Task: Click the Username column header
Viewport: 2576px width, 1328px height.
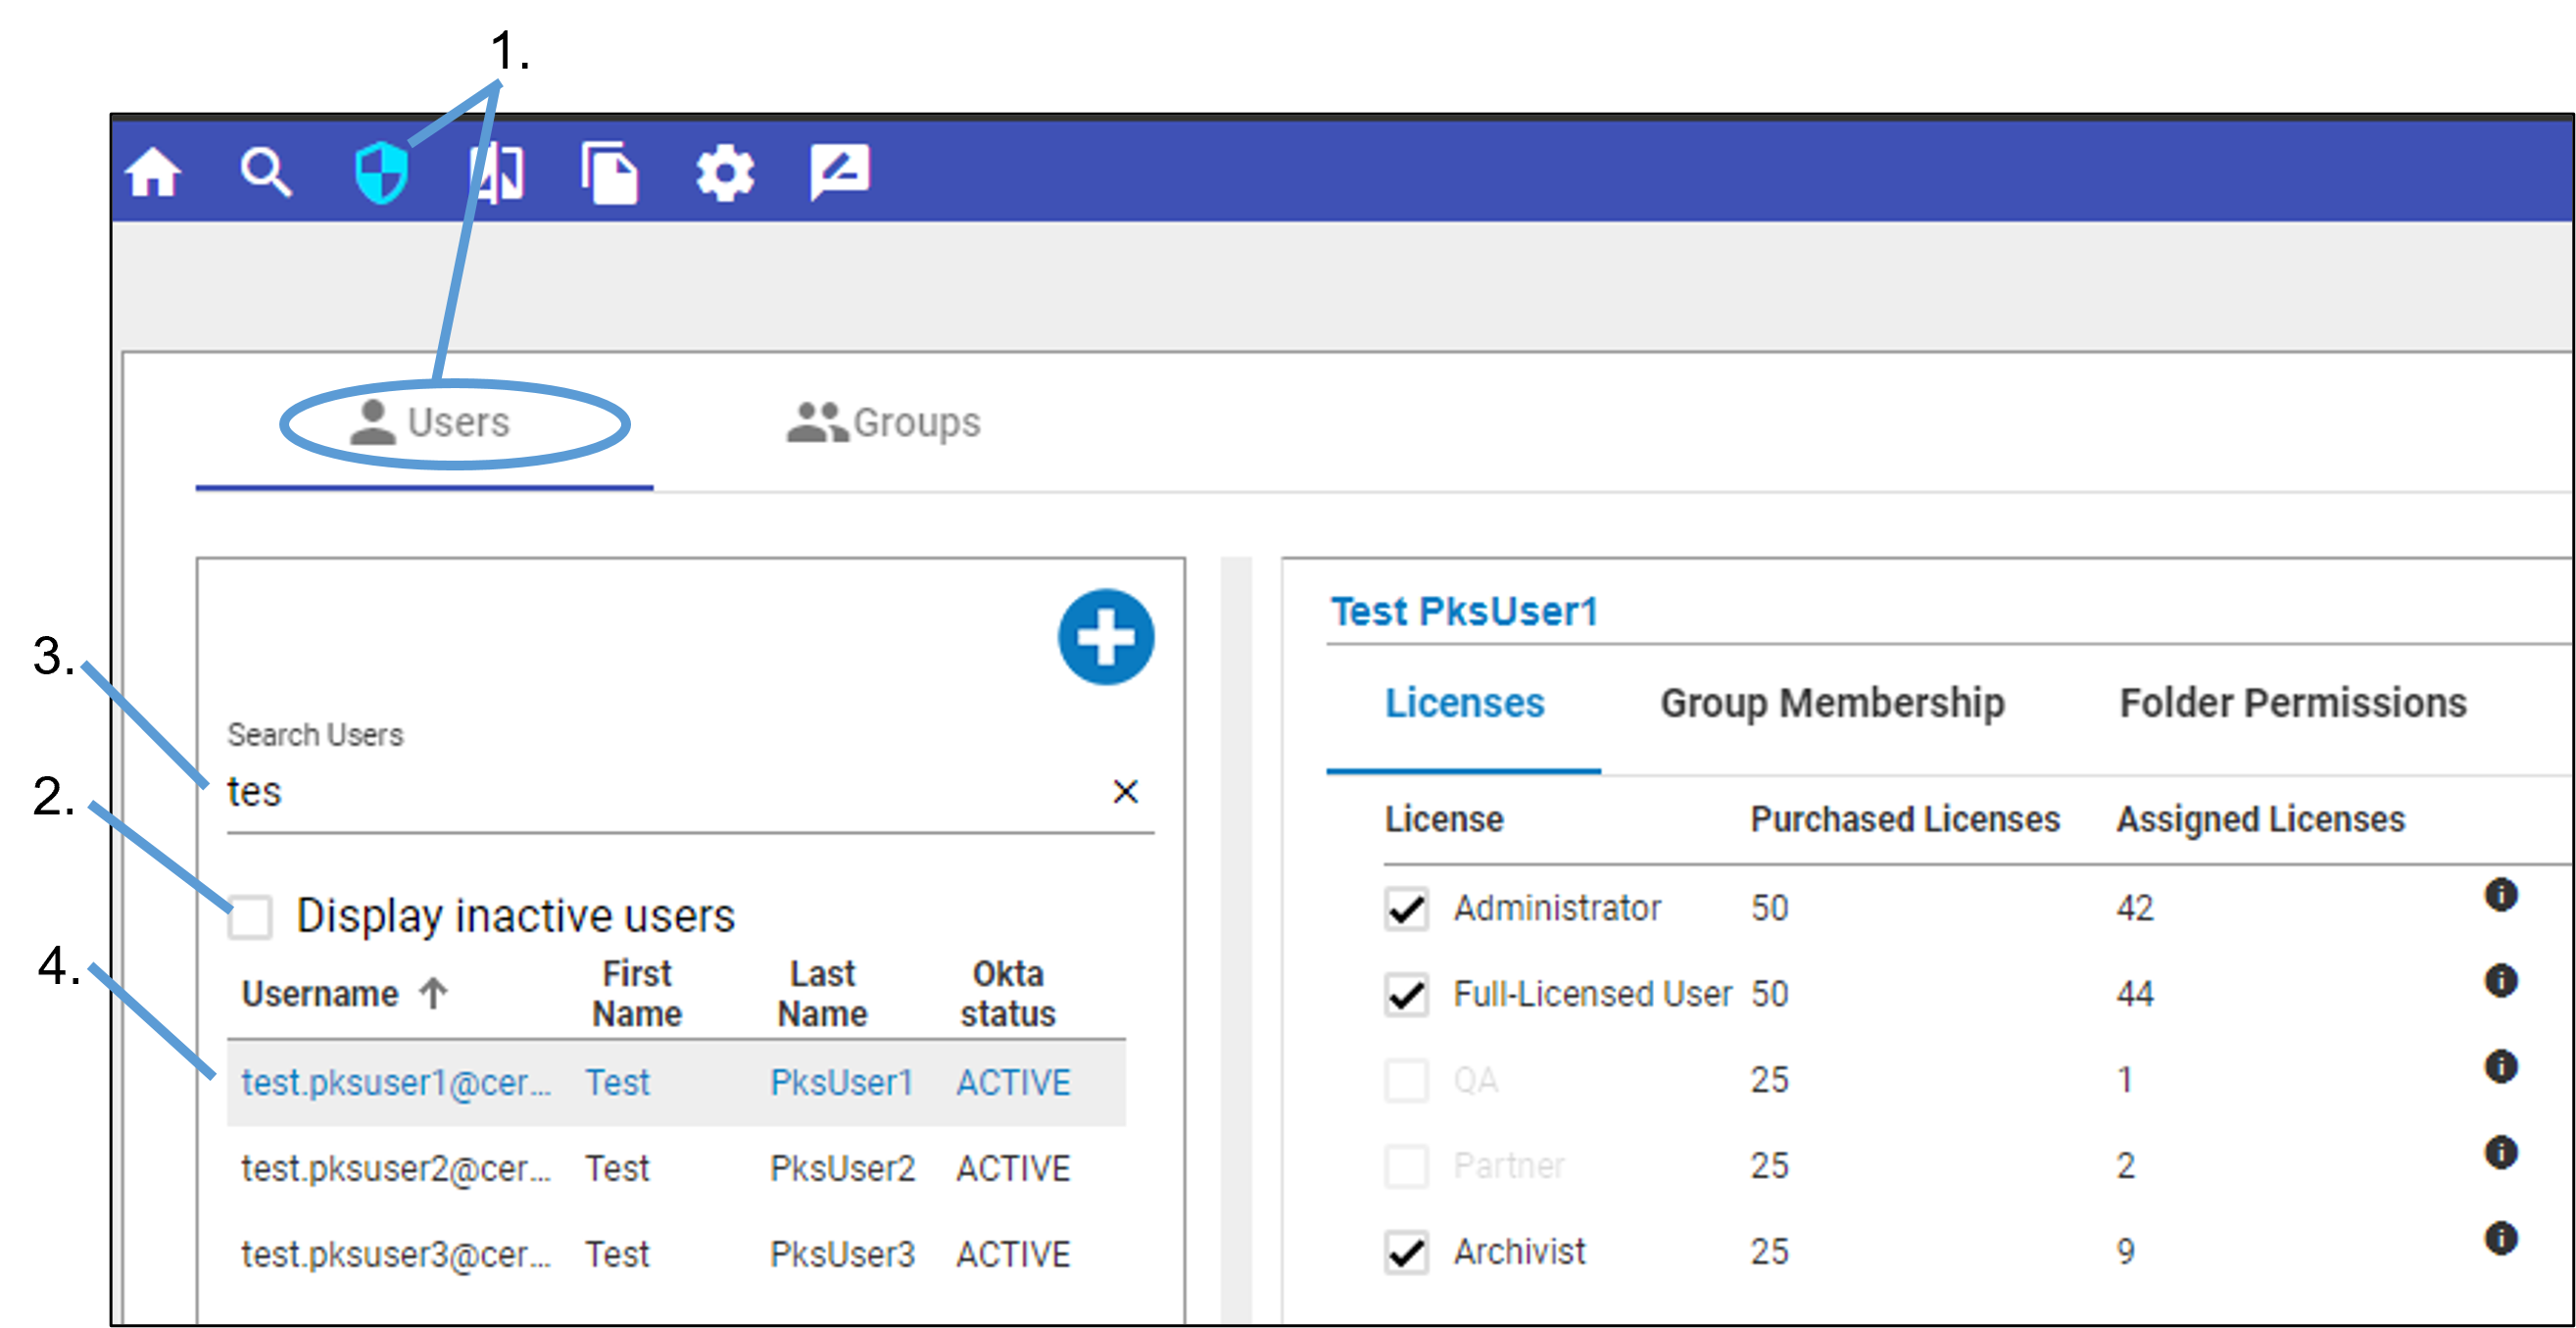Action: coord(320,994)
